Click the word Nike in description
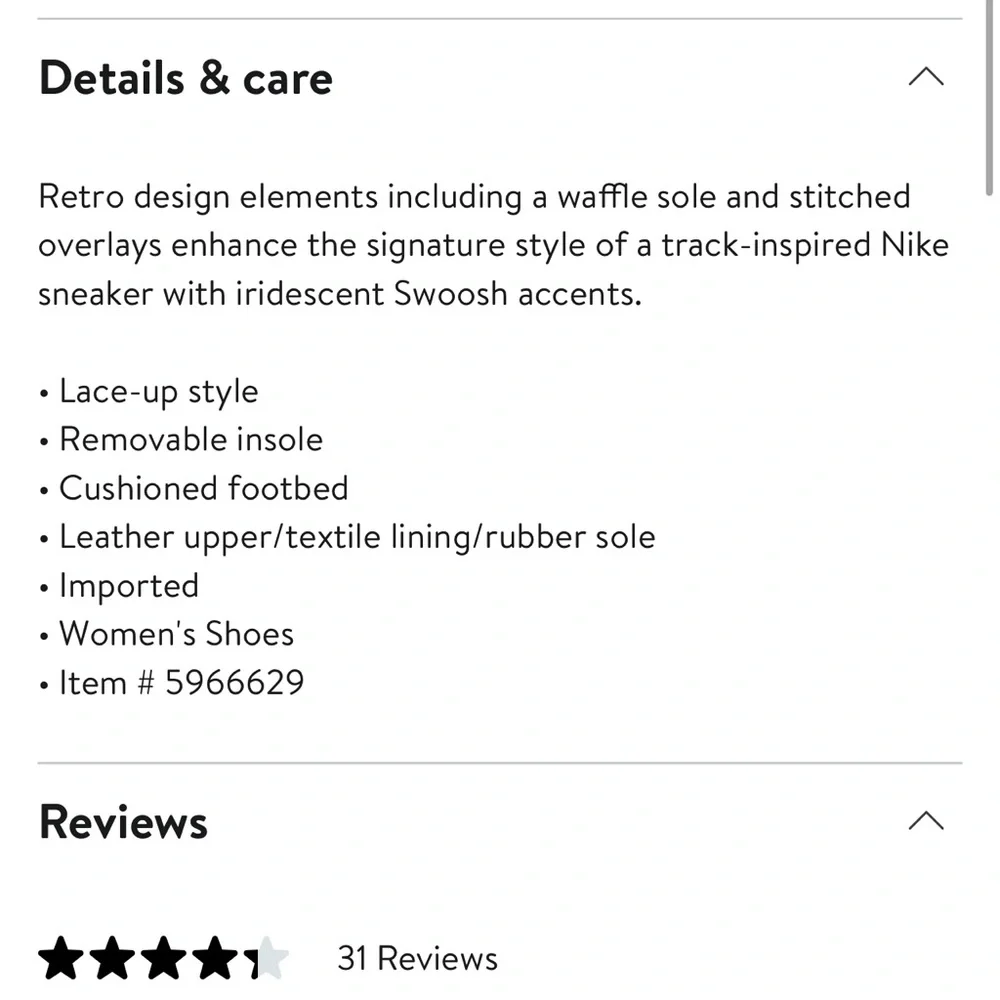 (915, 245)
